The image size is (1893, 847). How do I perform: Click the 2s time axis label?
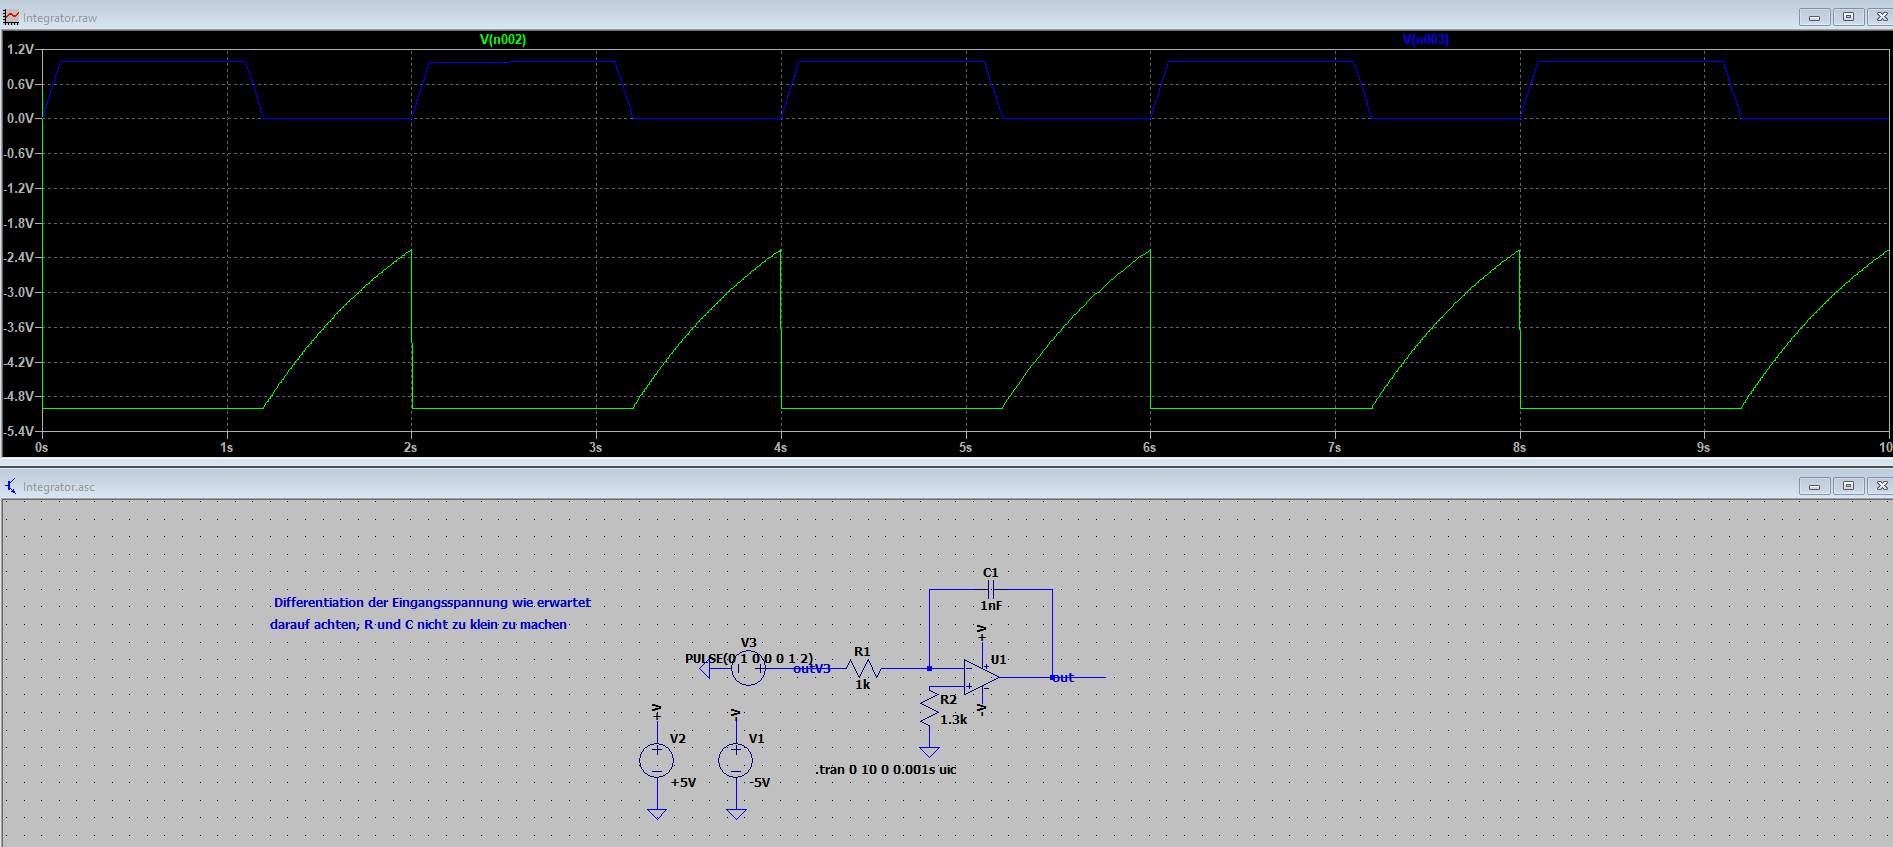point(410,448)
